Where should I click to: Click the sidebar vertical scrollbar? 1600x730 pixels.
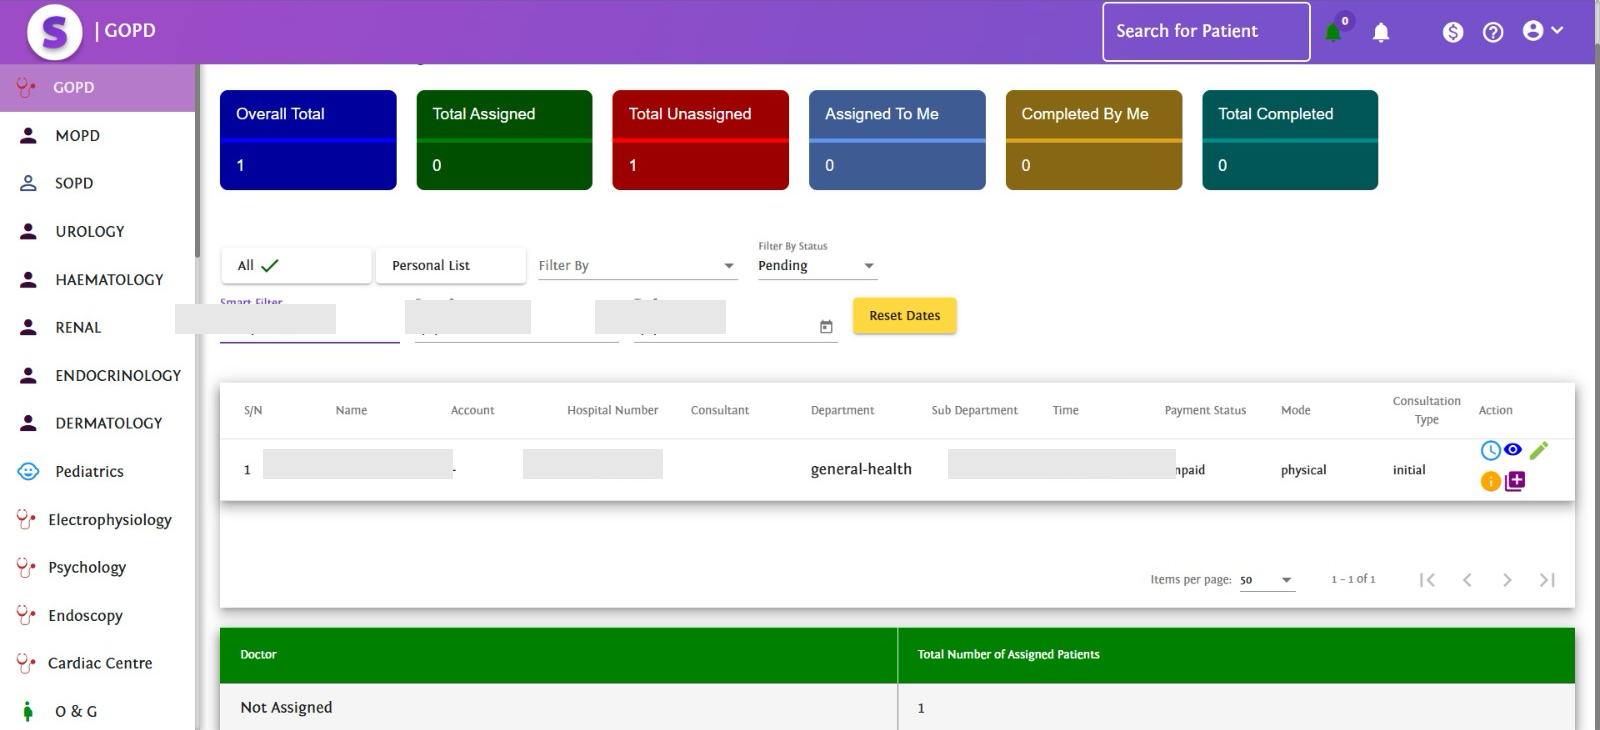197,160
